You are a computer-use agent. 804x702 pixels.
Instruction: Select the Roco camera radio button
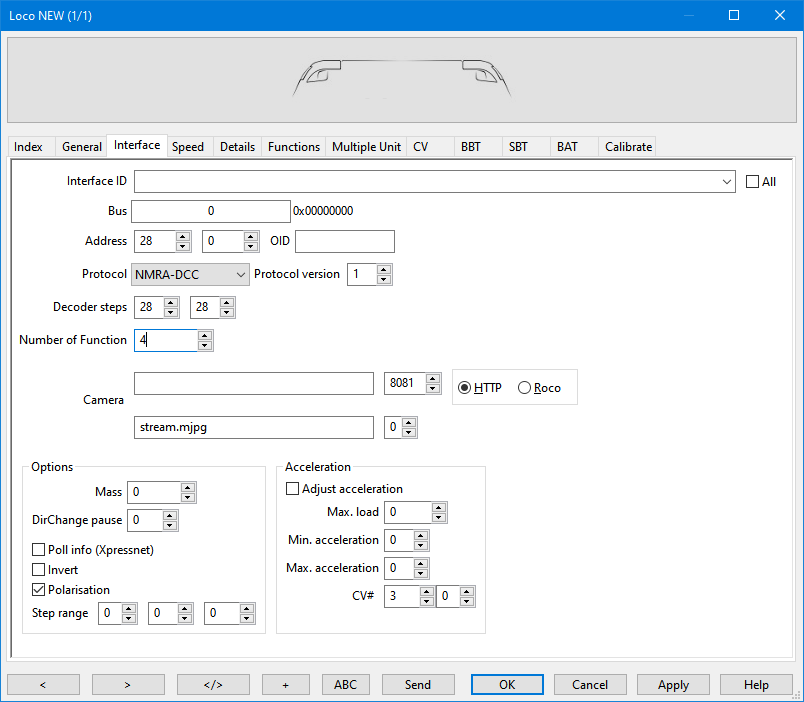pos(525,388)
